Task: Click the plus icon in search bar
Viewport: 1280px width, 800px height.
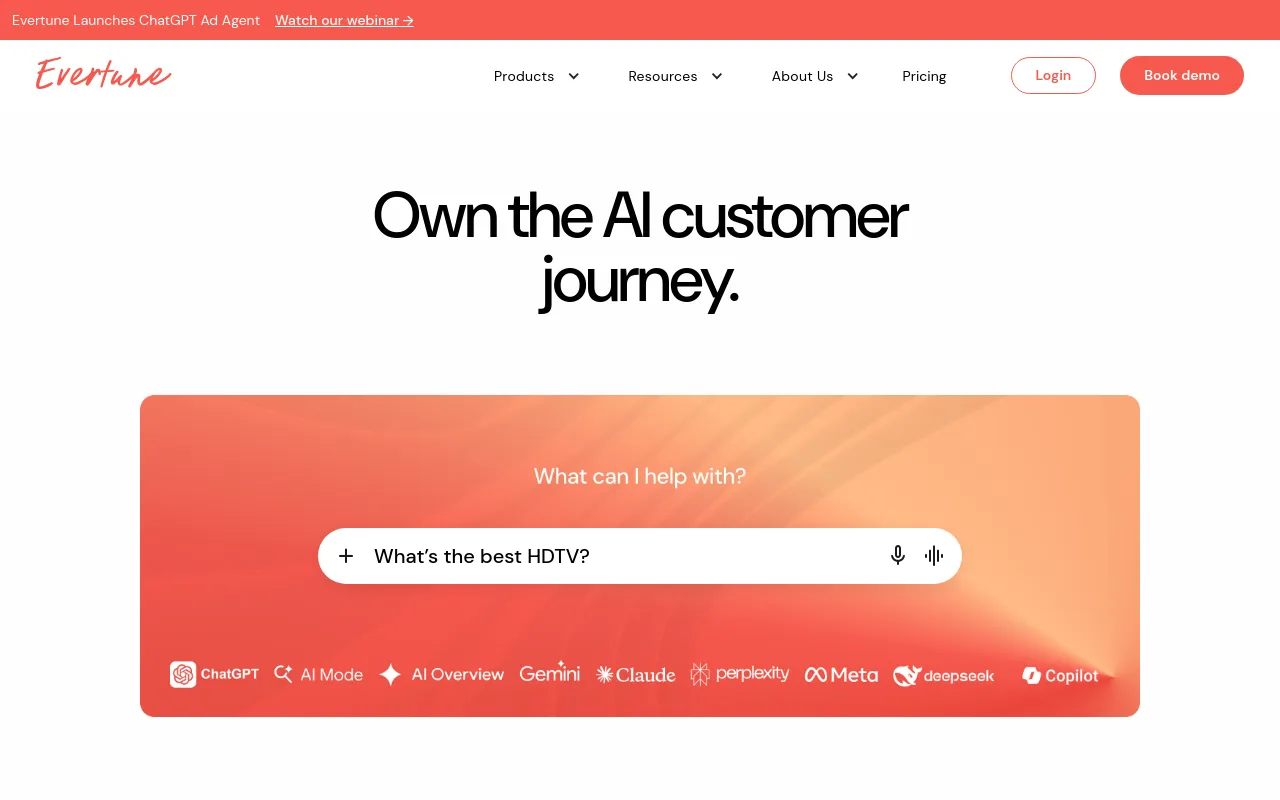Action: point(346,556)
